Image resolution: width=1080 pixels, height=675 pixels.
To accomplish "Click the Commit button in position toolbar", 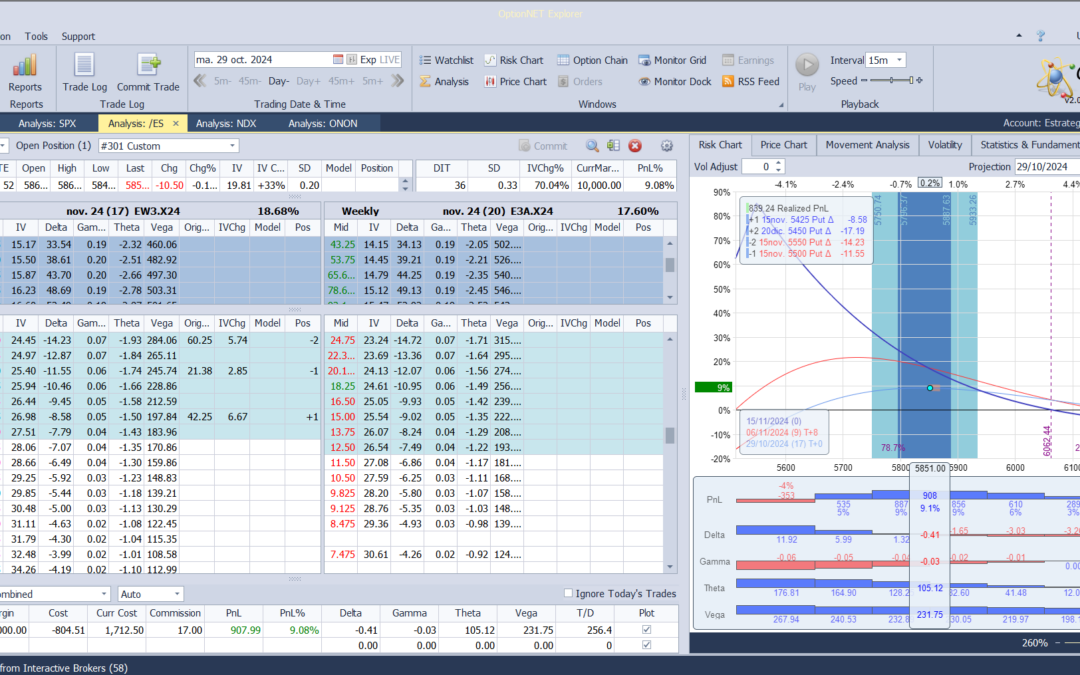I will coord(543,145).
